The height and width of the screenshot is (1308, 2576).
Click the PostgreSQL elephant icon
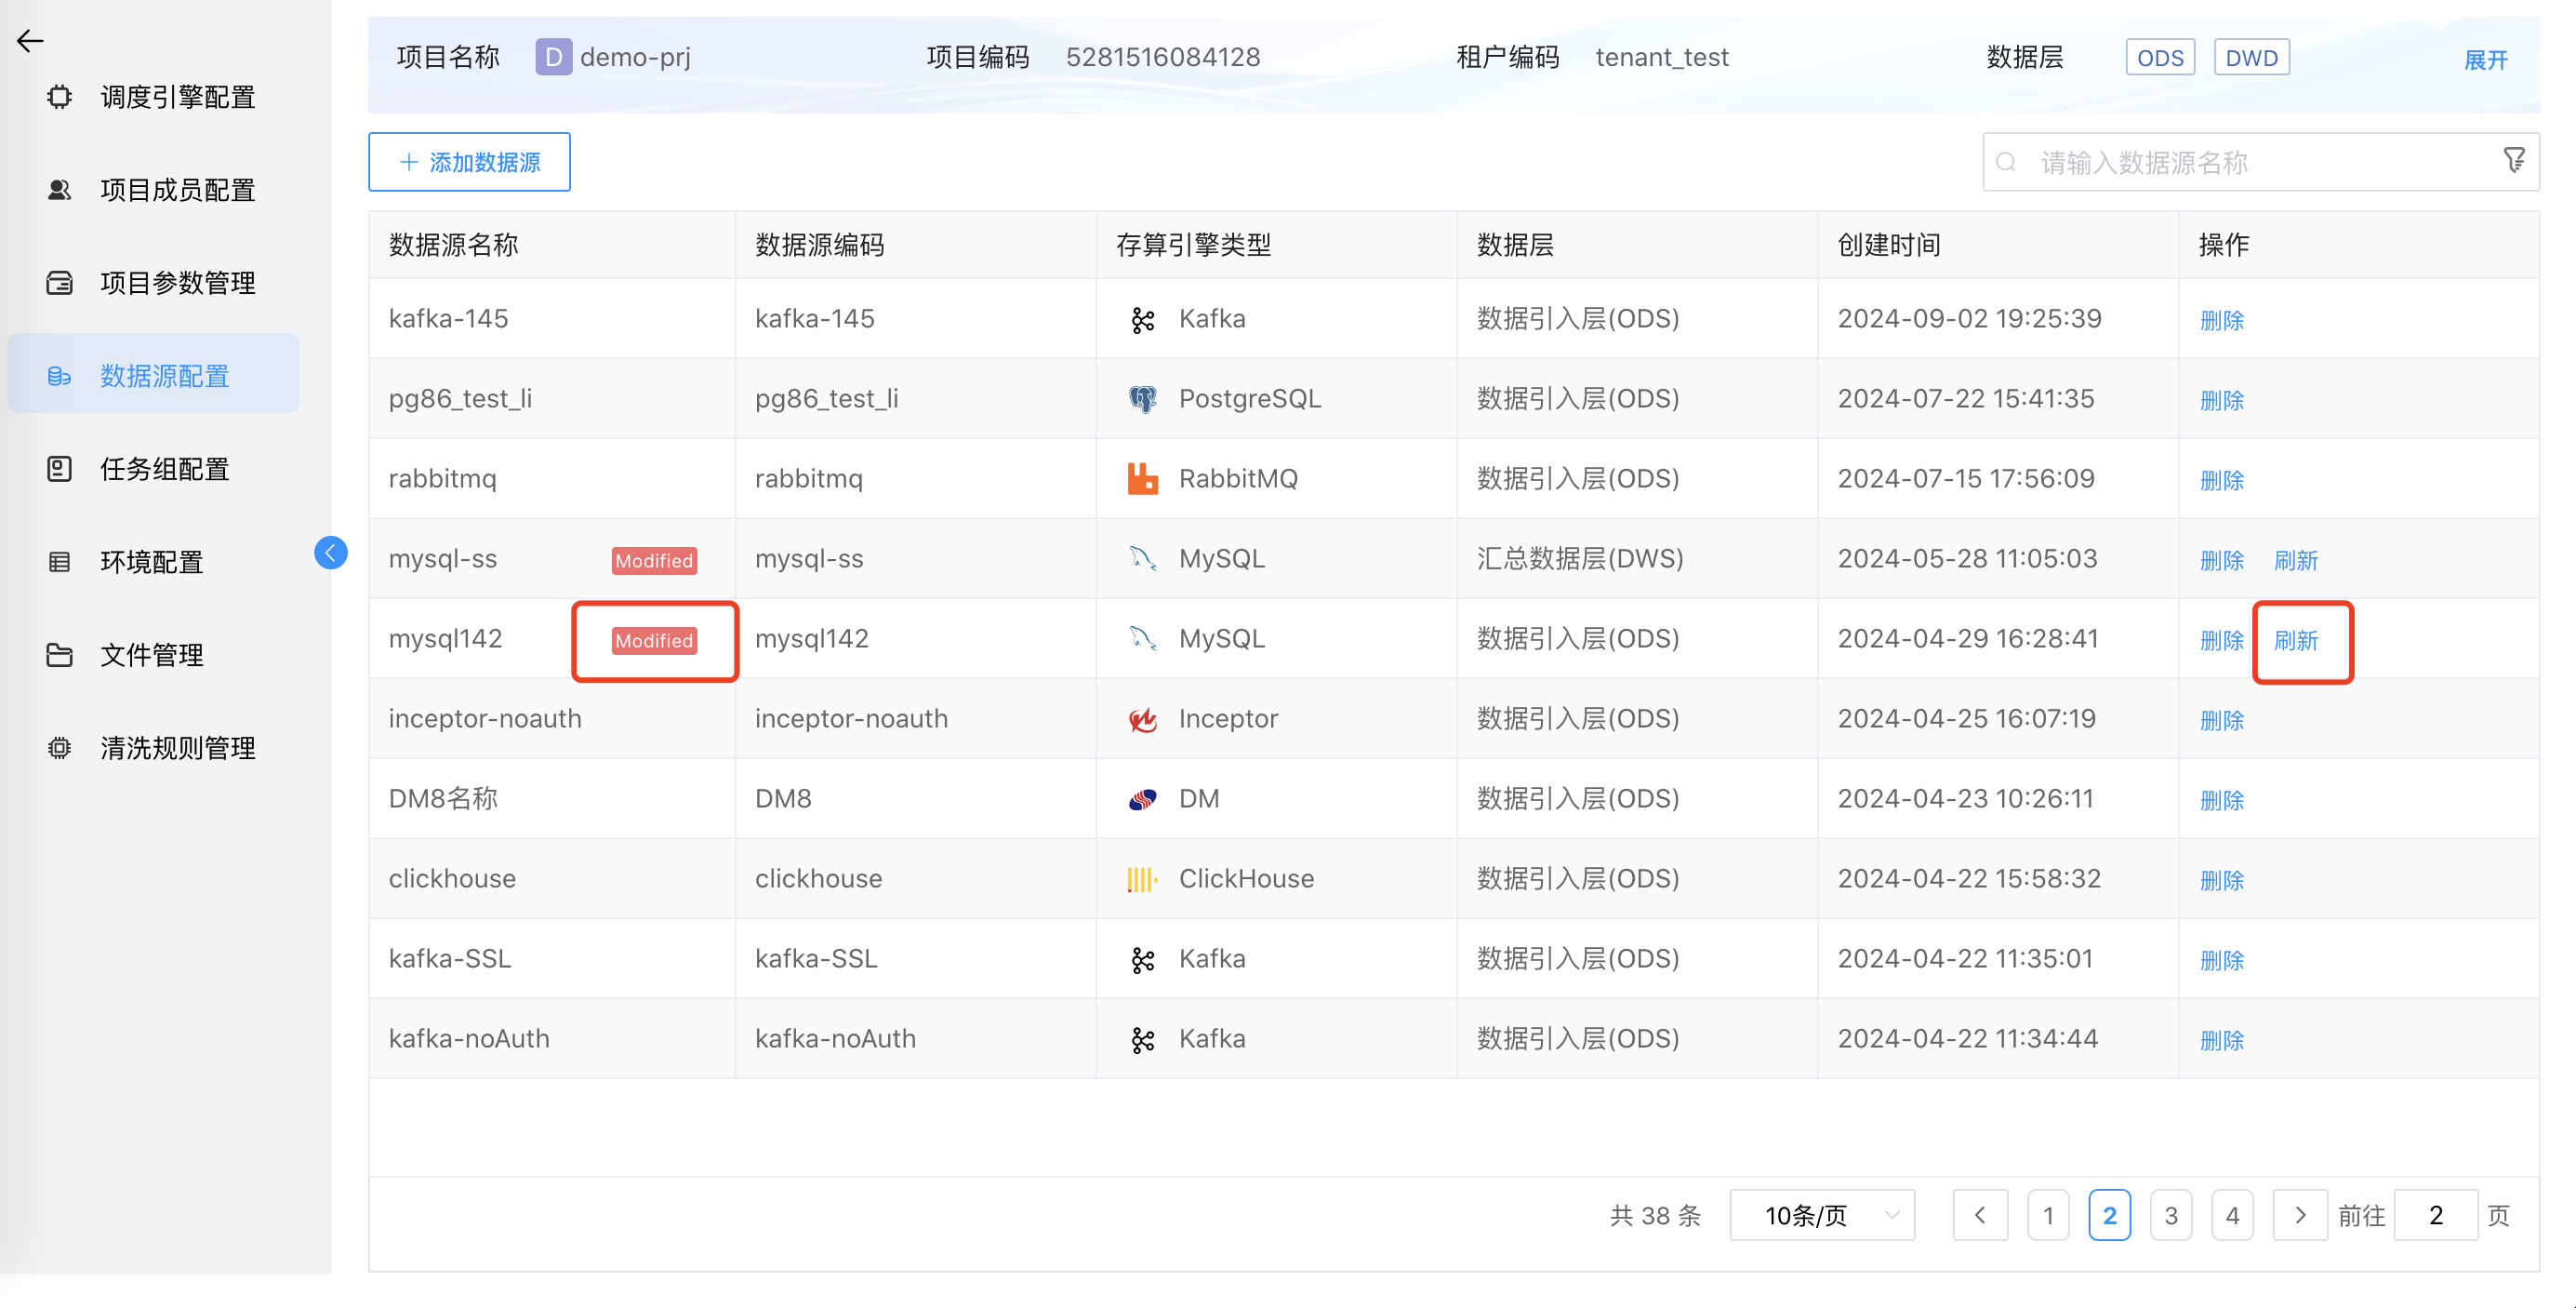1142,399
